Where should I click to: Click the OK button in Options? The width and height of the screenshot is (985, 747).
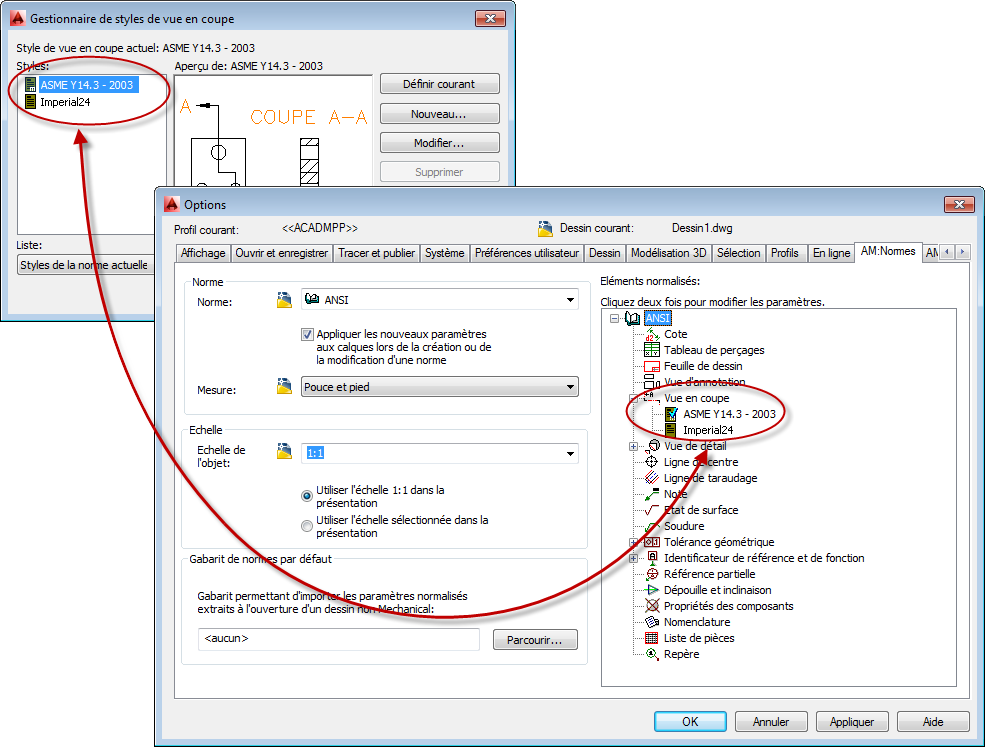(690, 722)
